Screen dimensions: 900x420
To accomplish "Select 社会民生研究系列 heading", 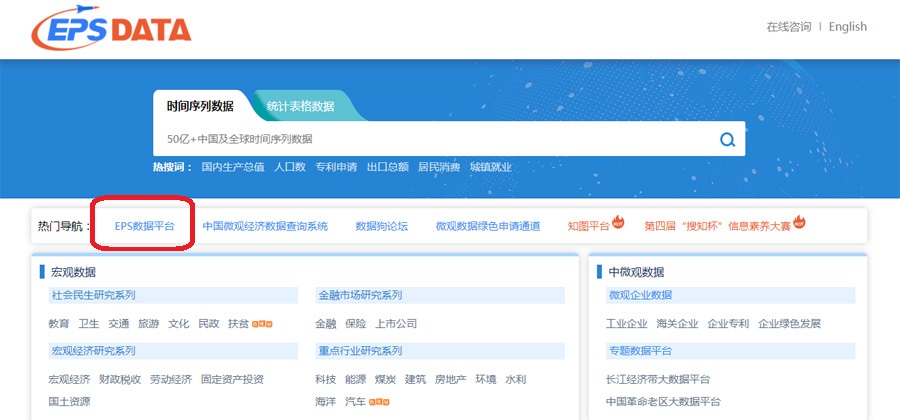I will pos(94,295).
